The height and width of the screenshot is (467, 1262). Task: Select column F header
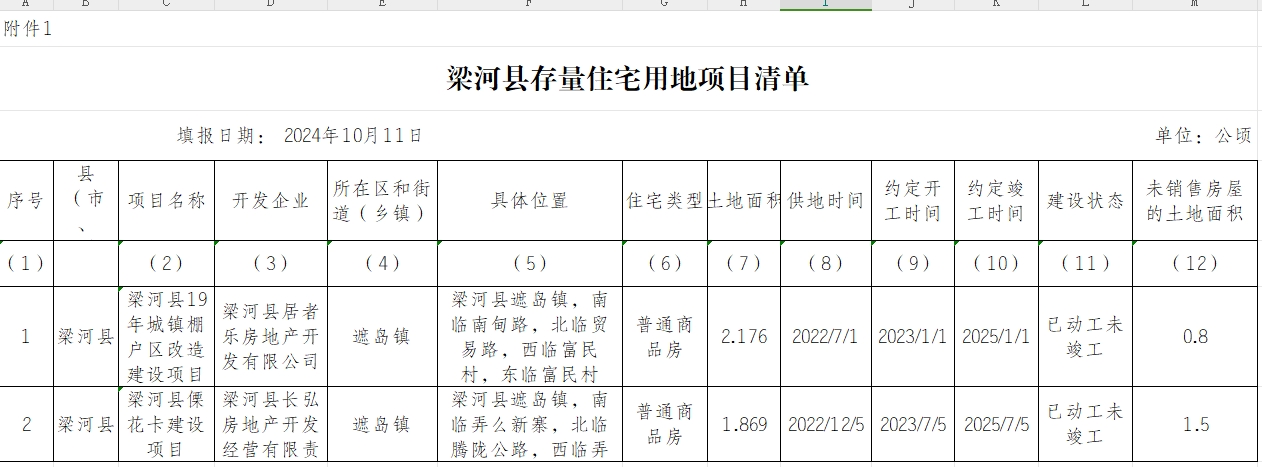pyautogui.click(x=529, y=4)
